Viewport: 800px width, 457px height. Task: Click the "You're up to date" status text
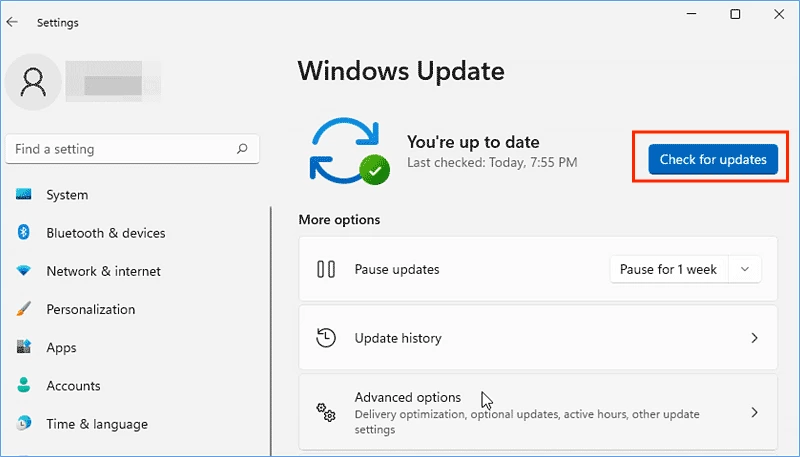point(473,142)
